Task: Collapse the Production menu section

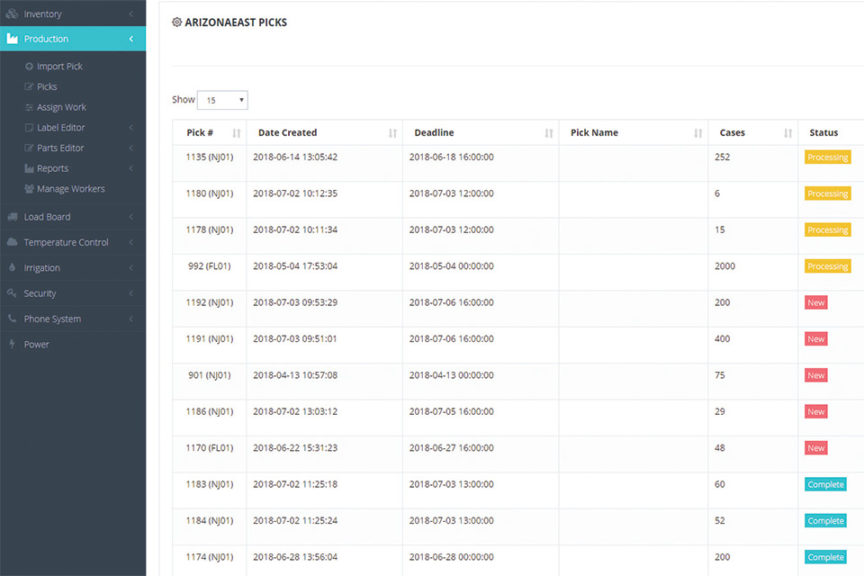Action: coord(131,39)
